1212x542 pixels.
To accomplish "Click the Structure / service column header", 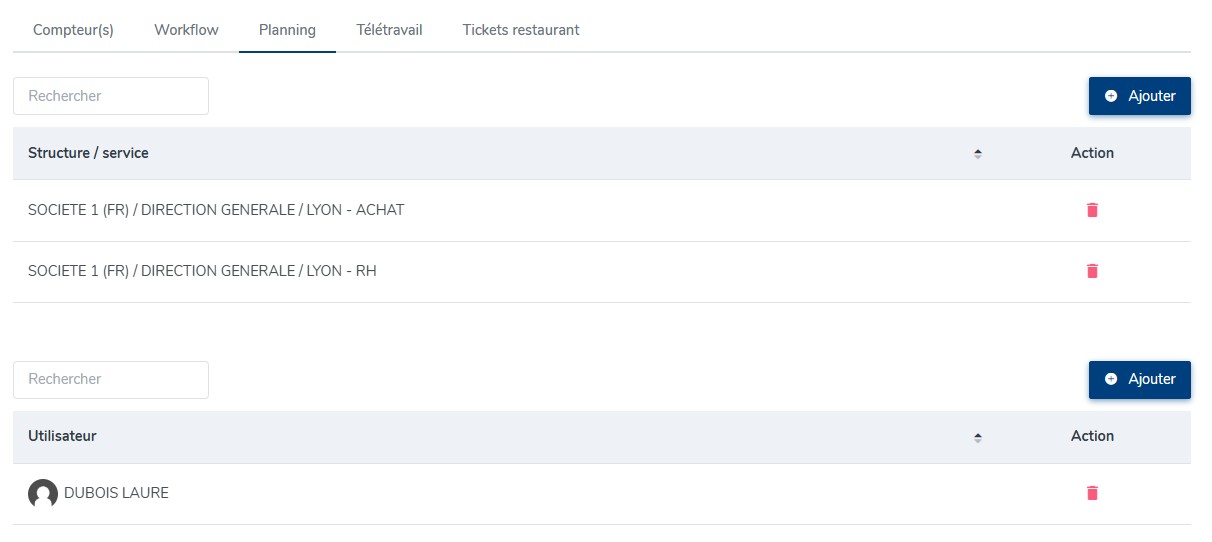I will point(88,153).
